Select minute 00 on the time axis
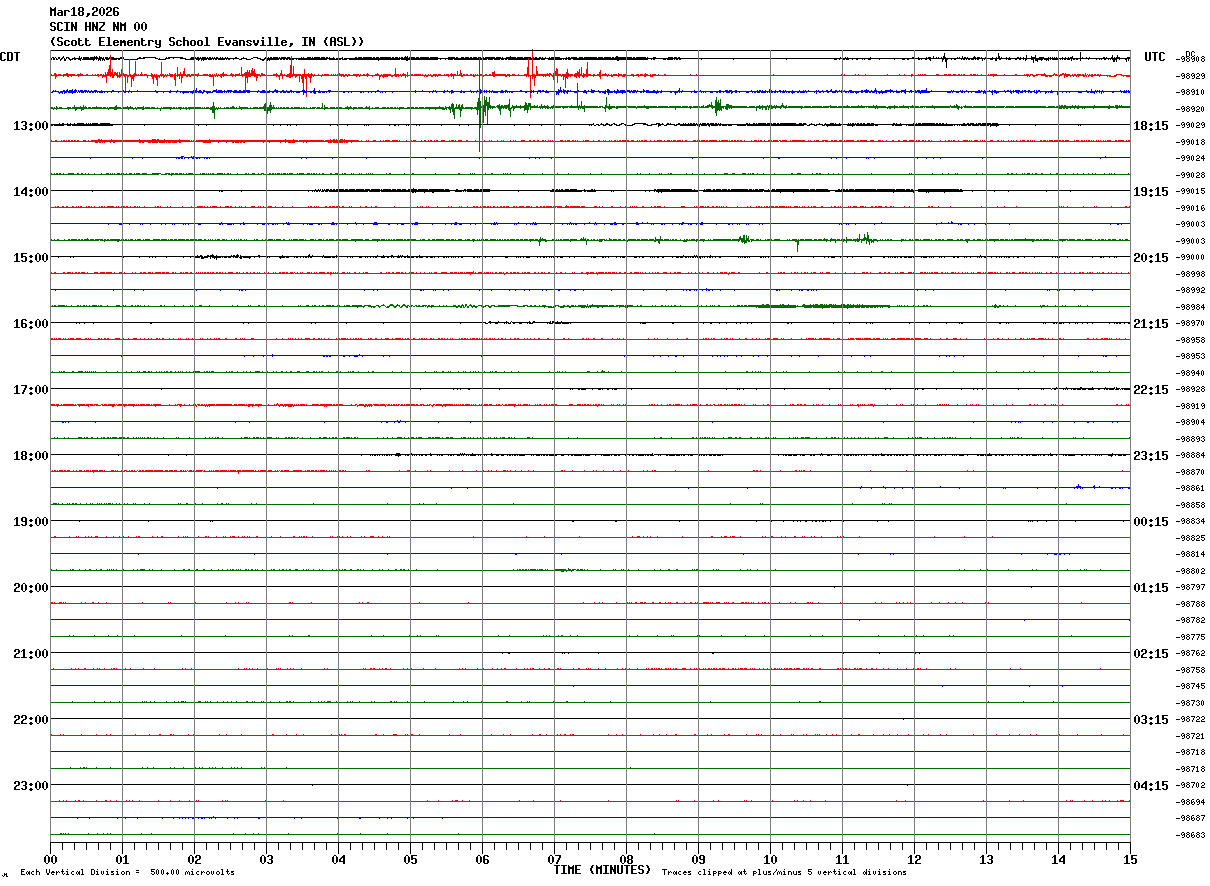The height and width of the screenshot is (886, 1210). tap(51, 859)
